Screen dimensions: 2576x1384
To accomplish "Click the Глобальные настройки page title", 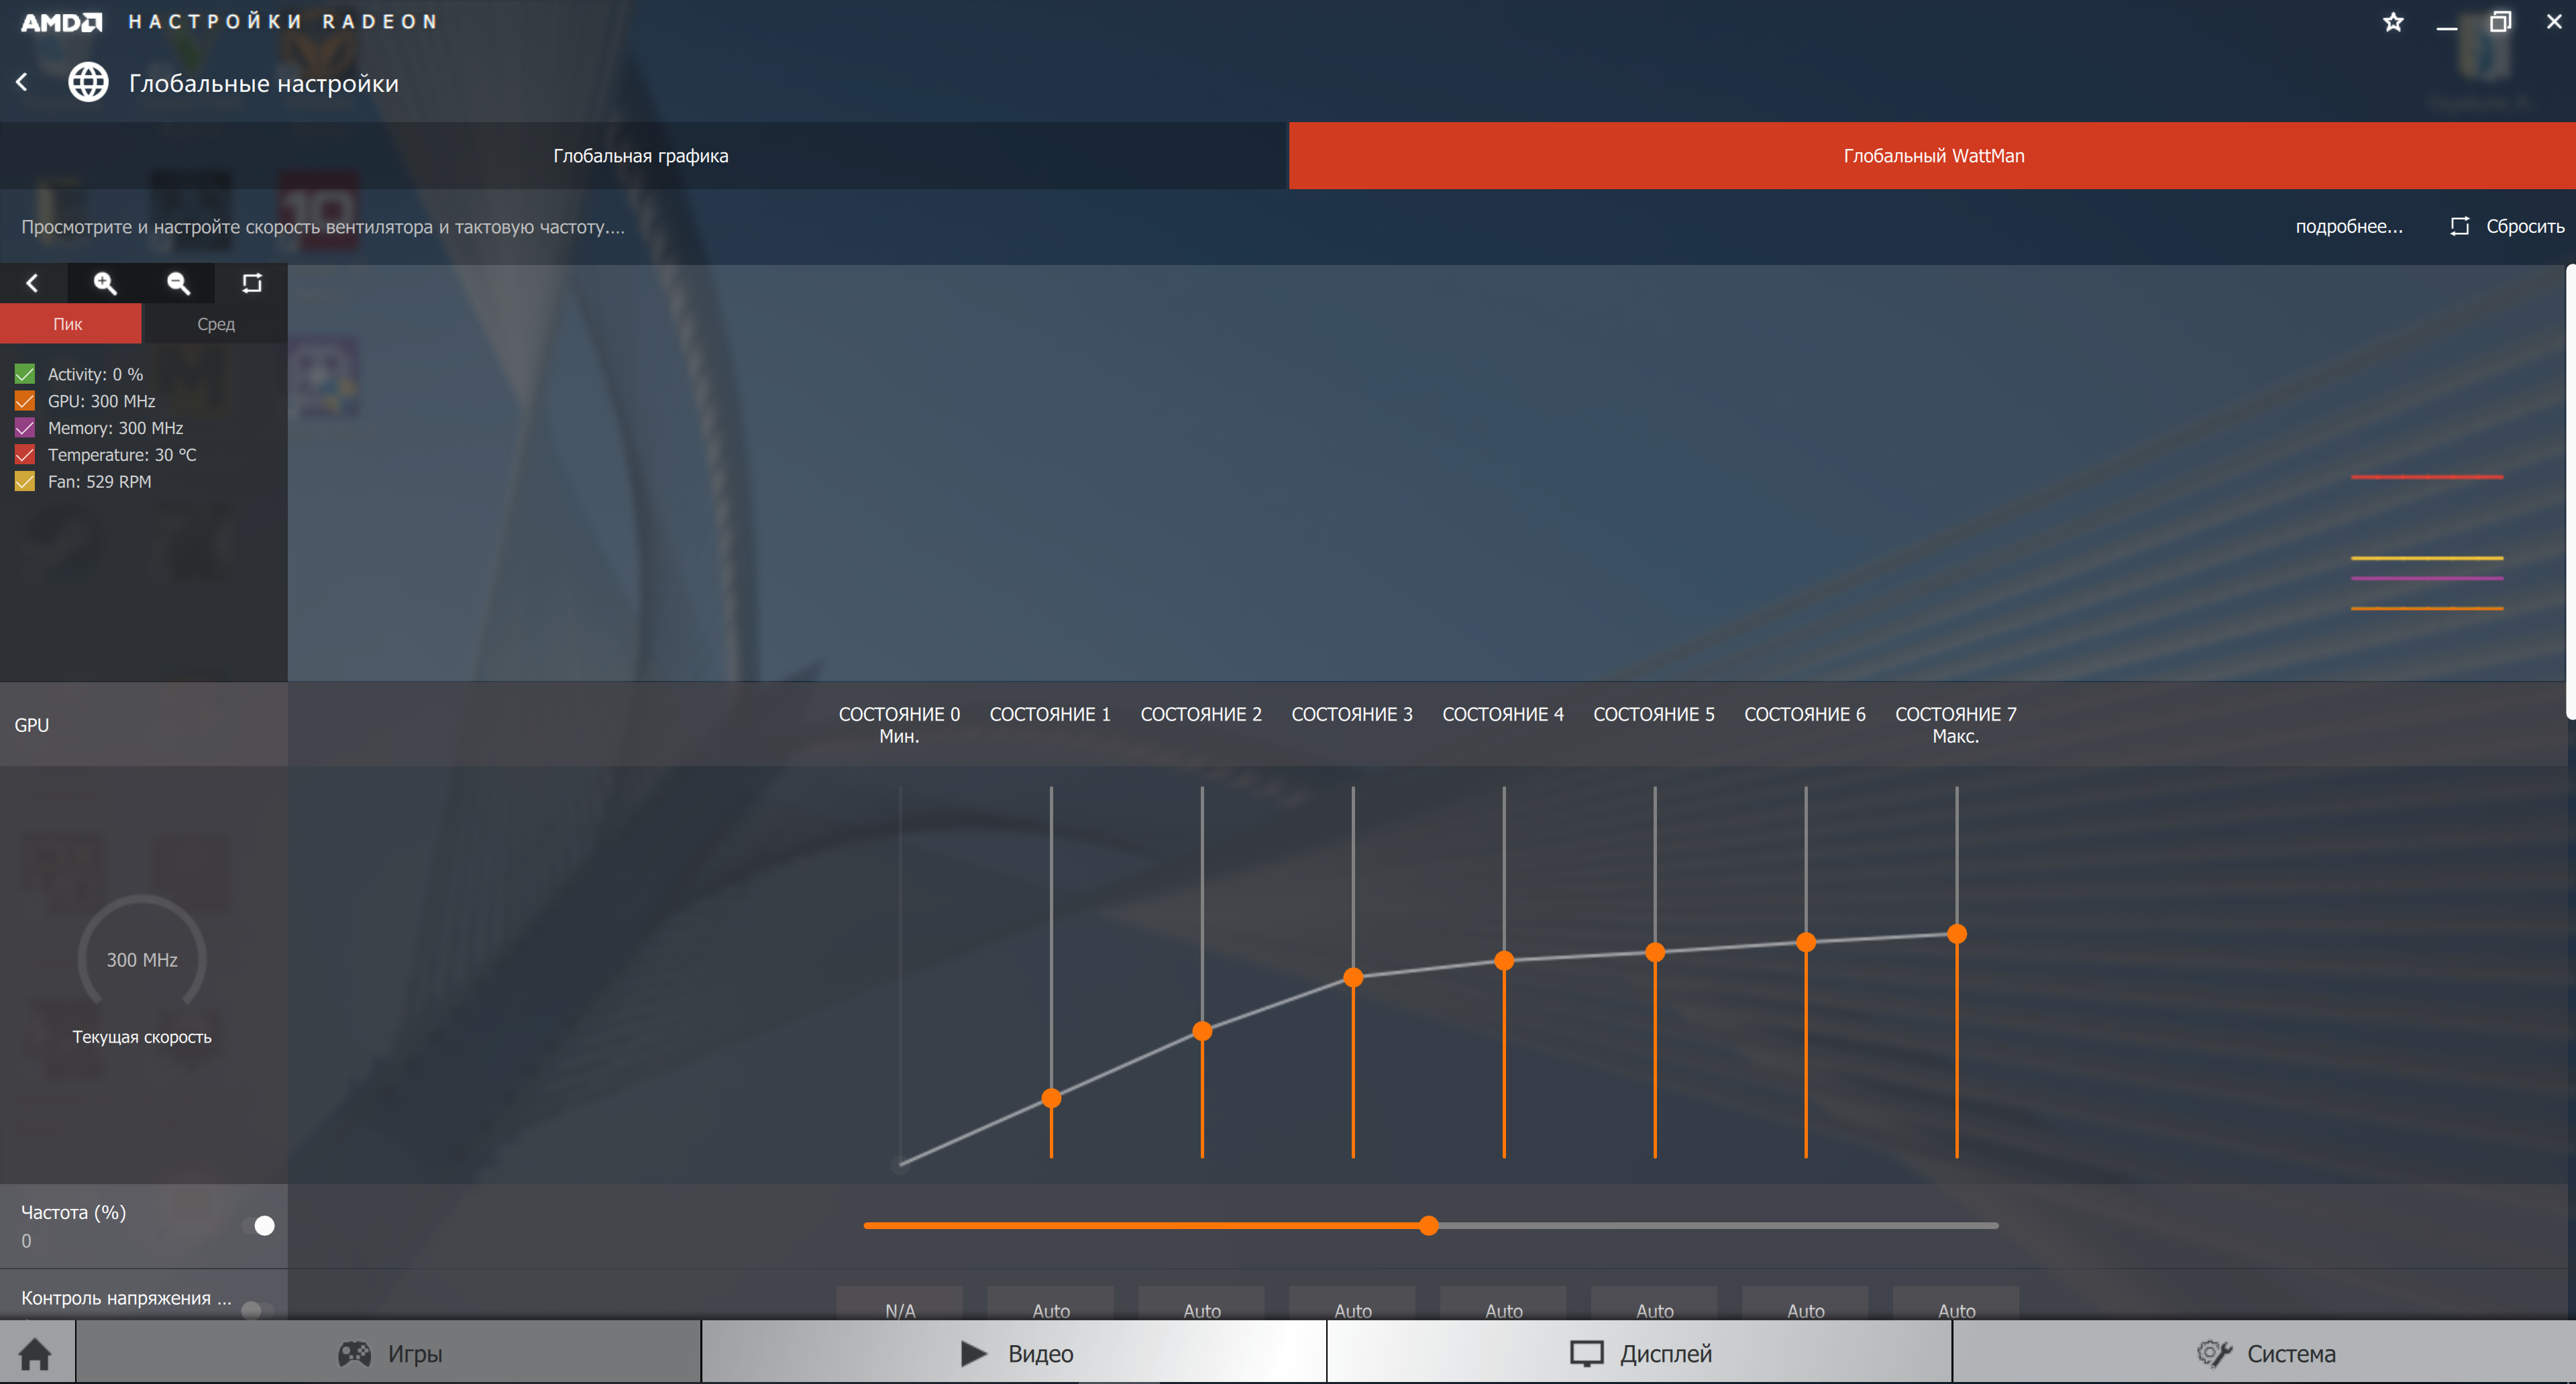I will 264,83.
